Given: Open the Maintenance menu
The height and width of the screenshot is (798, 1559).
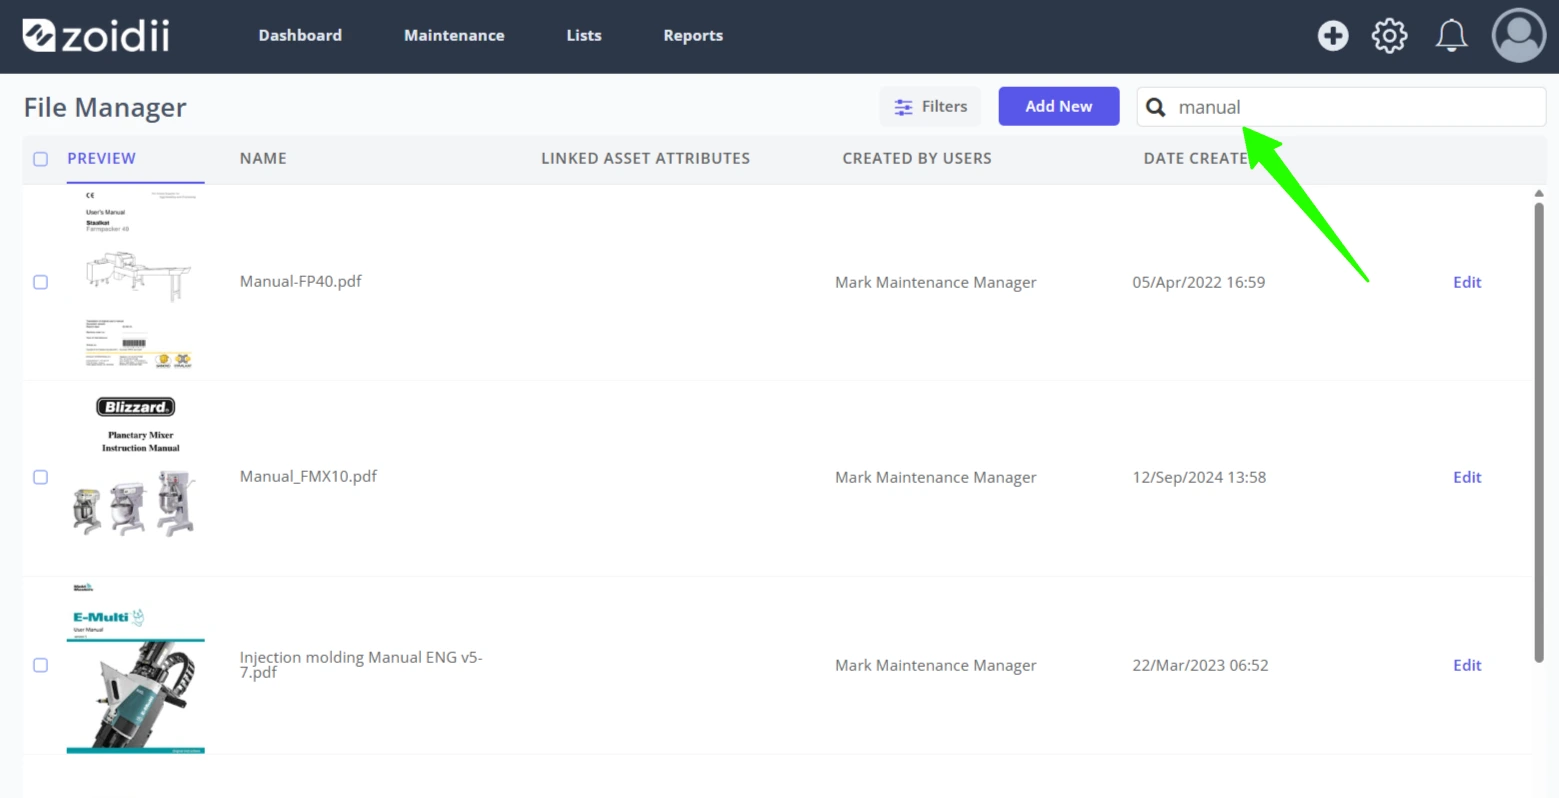Looking at the screenshot, I should (454, 35).
